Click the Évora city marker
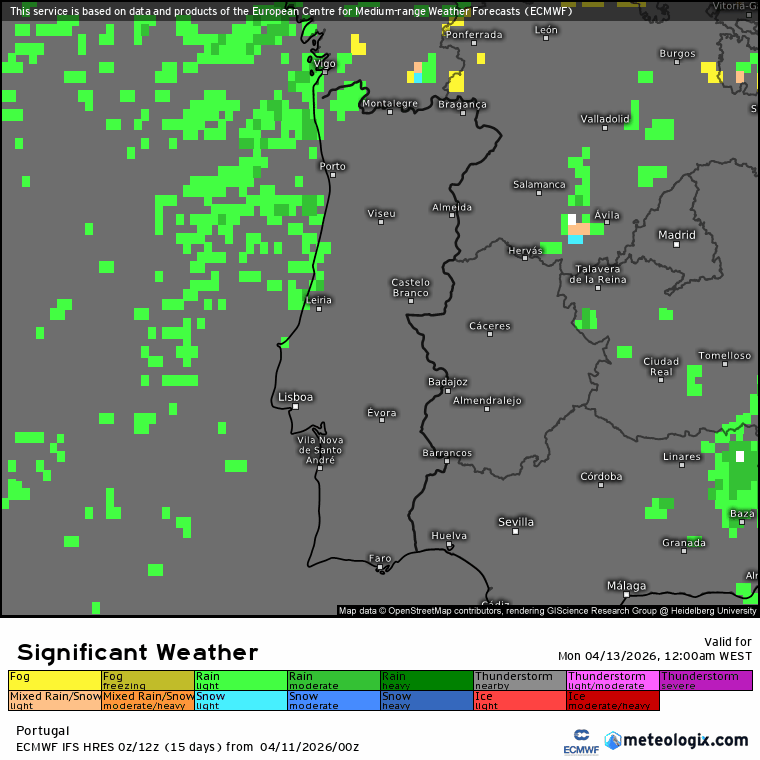Screen dimensions: 760x760 coord(382,420)
